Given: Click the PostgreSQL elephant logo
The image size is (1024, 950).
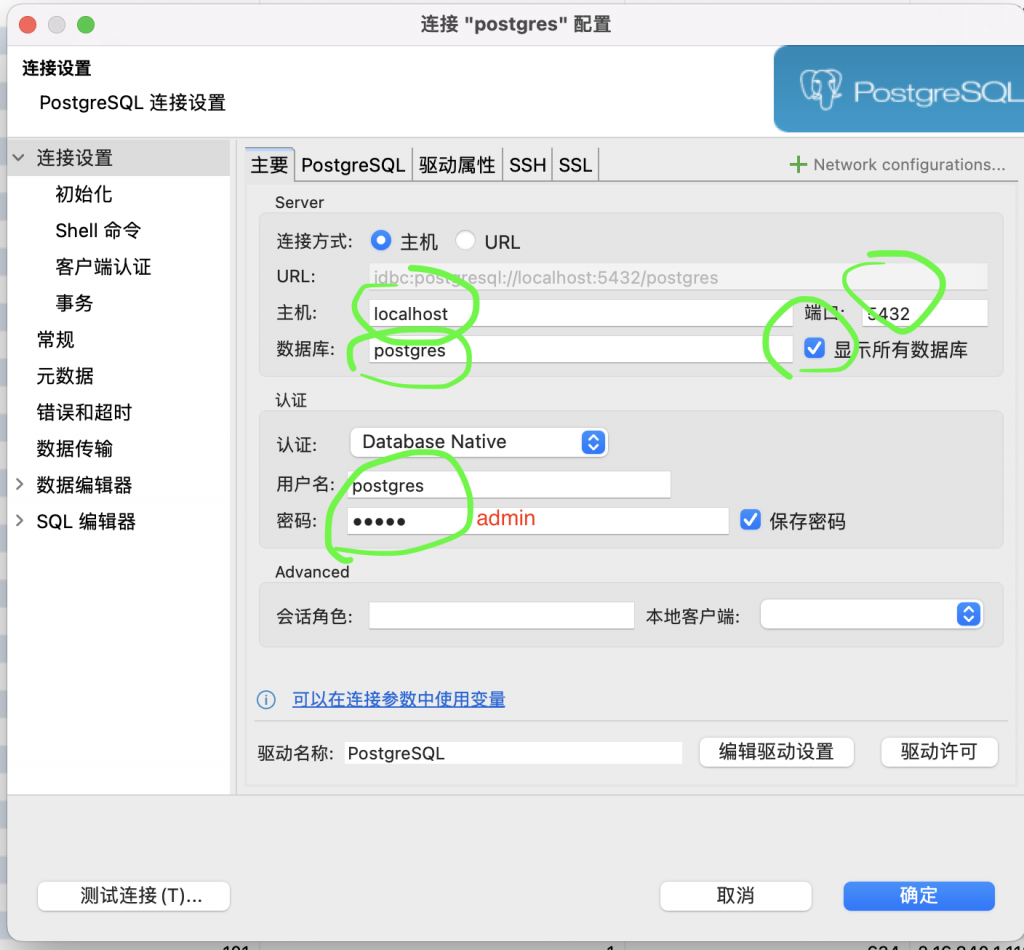Looking at the screenshot, I should [821, 88].
